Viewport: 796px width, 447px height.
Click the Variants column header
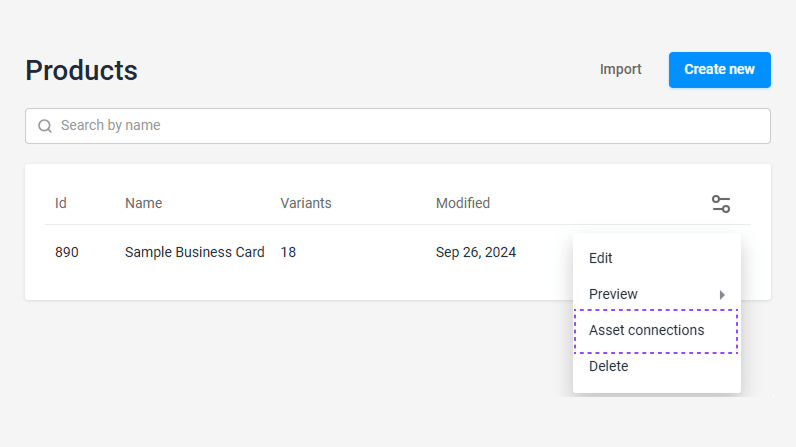[x=306, y=203]
